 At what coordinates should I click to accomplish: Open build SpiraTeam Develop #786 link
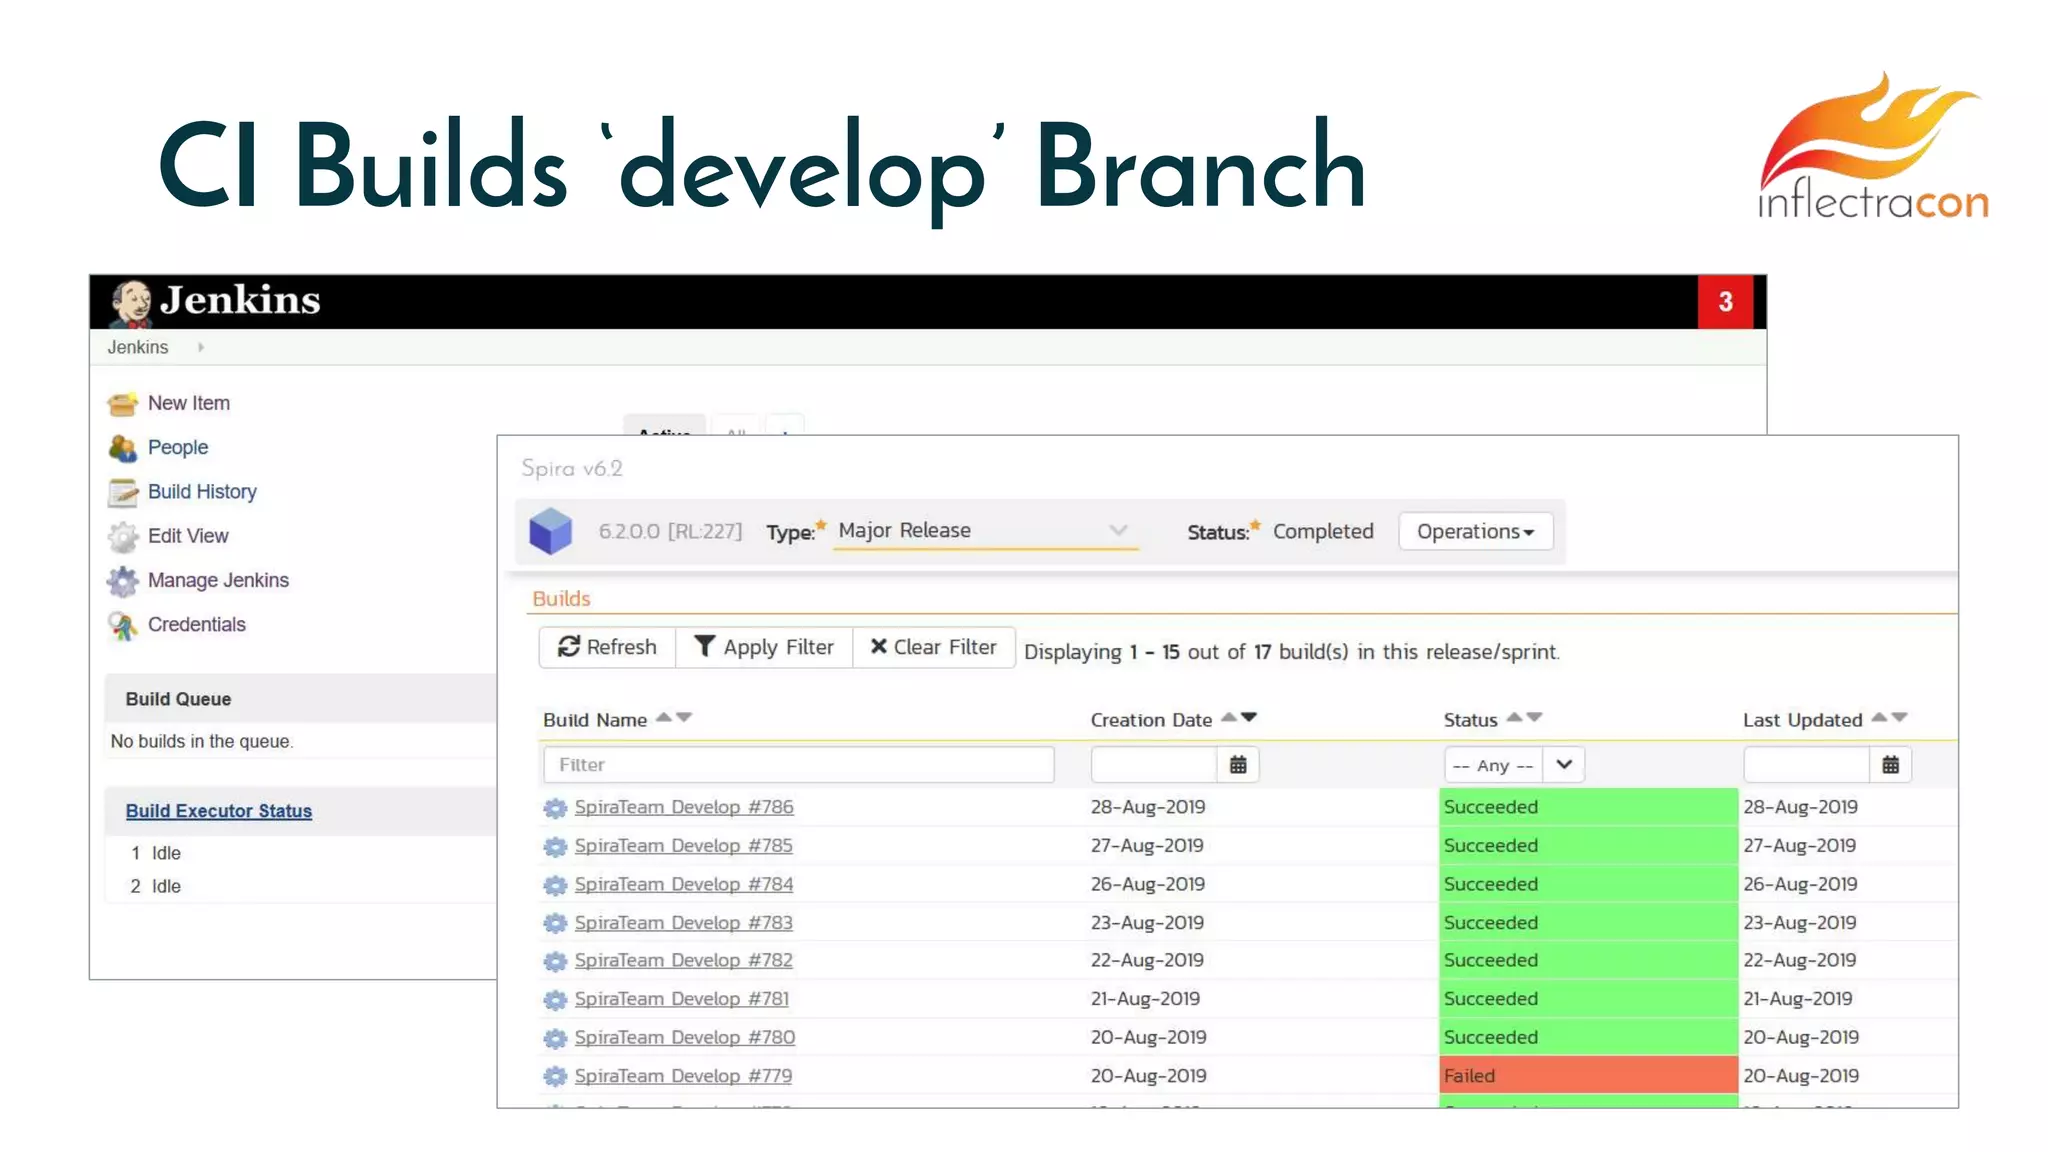[x=684, y=807]
